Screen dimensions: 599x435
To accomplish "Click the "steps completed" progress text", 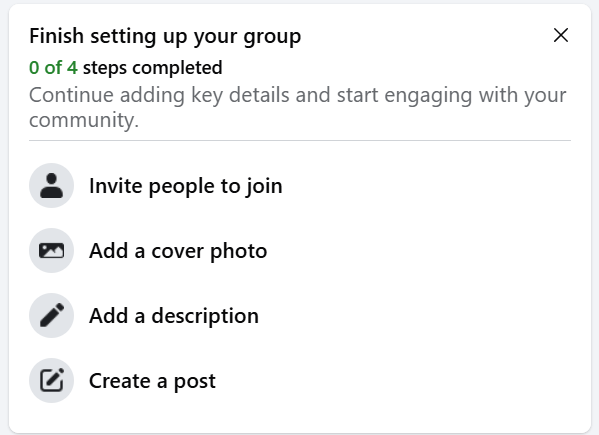I will 152,68.
